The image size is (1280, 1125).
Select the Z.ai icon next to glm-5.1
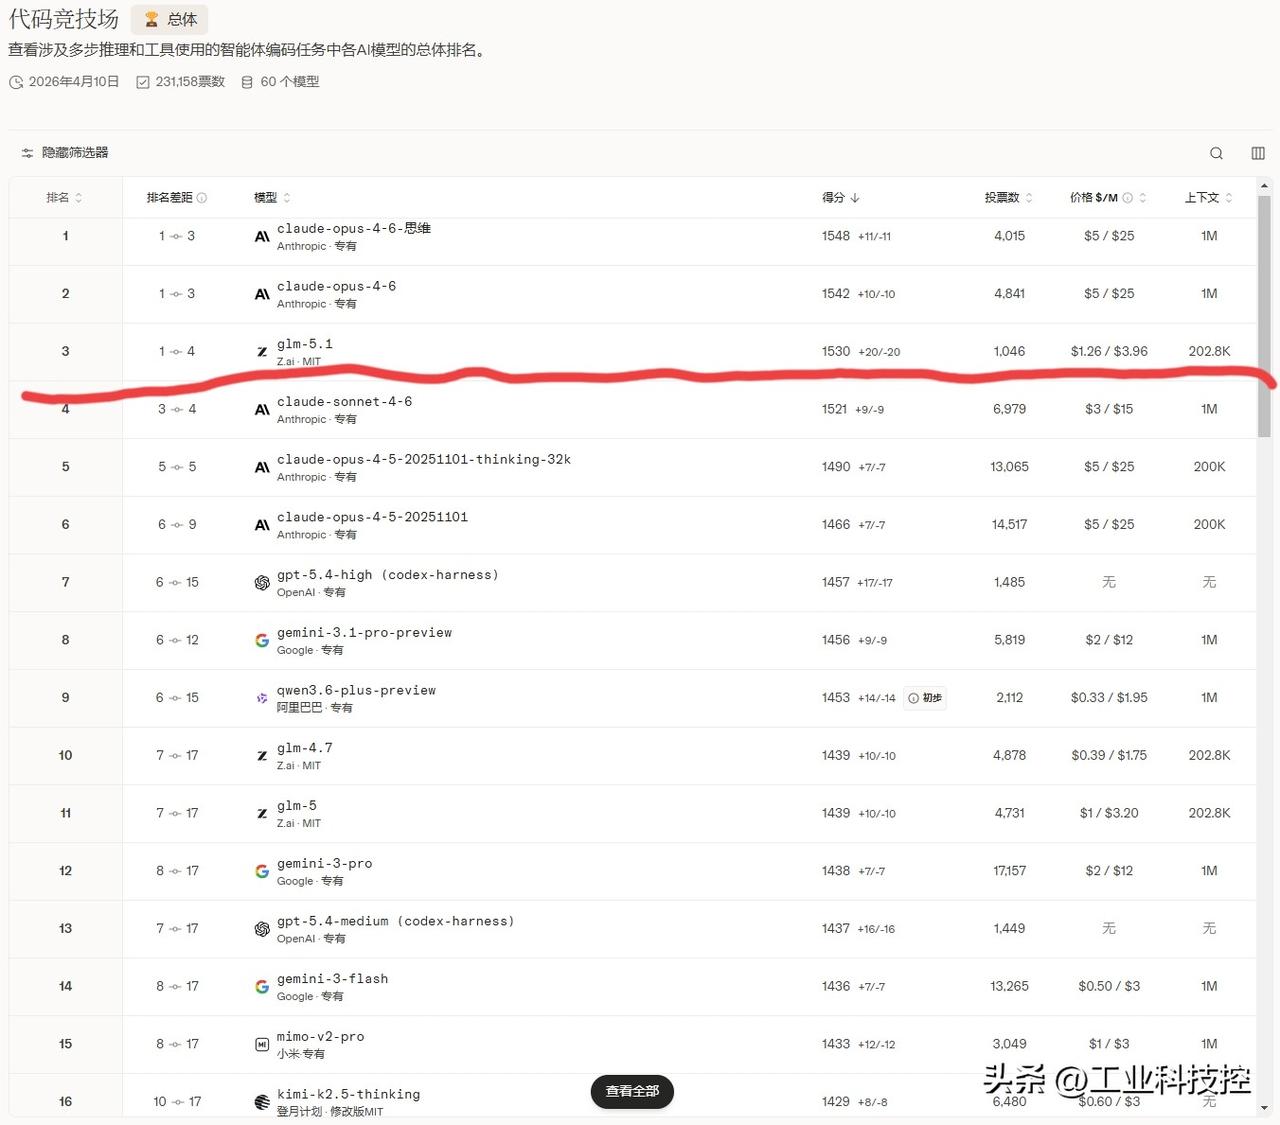261,352
